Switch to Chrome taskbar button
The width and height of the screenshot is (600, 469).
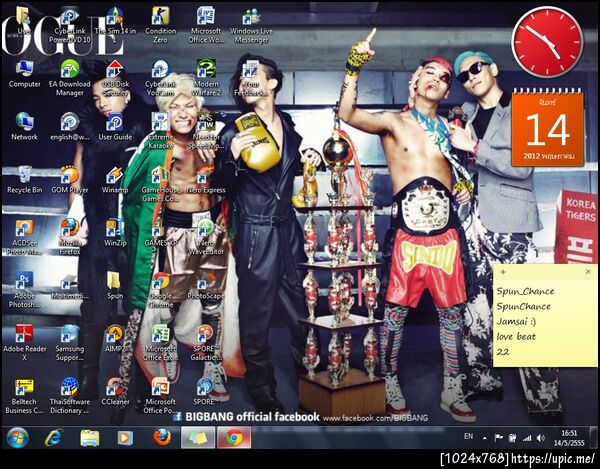coord(234,438)
